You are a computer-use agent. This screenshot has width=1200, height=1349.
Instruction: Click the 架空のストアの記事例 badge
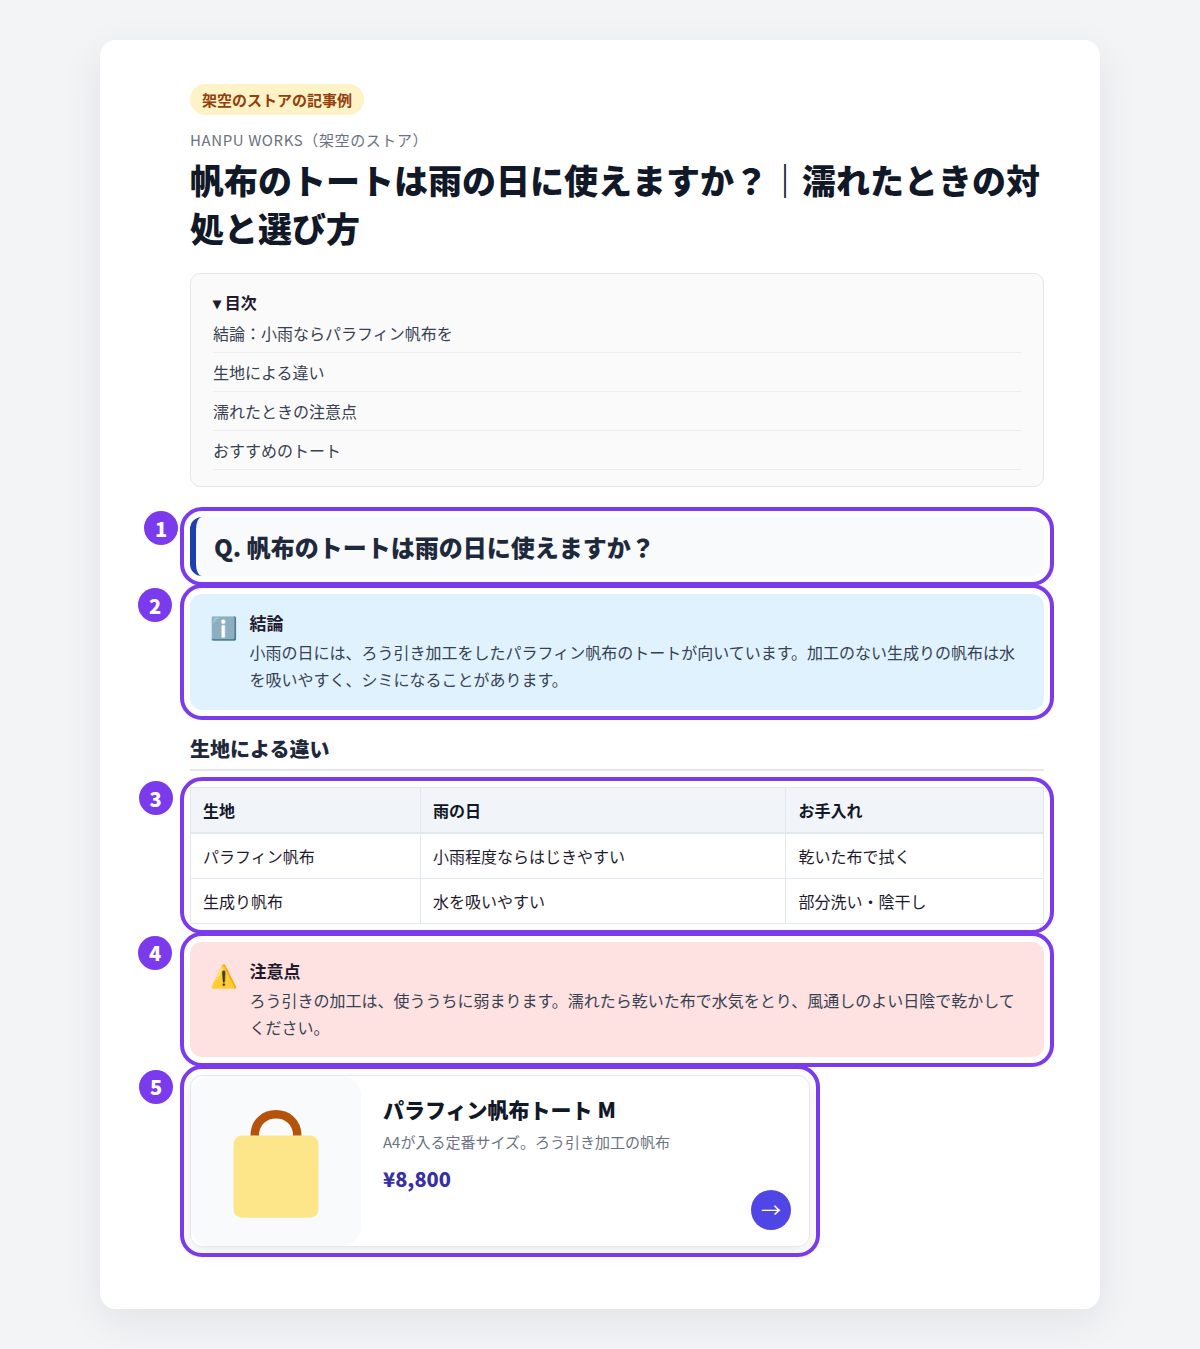[x=277, y=100]
